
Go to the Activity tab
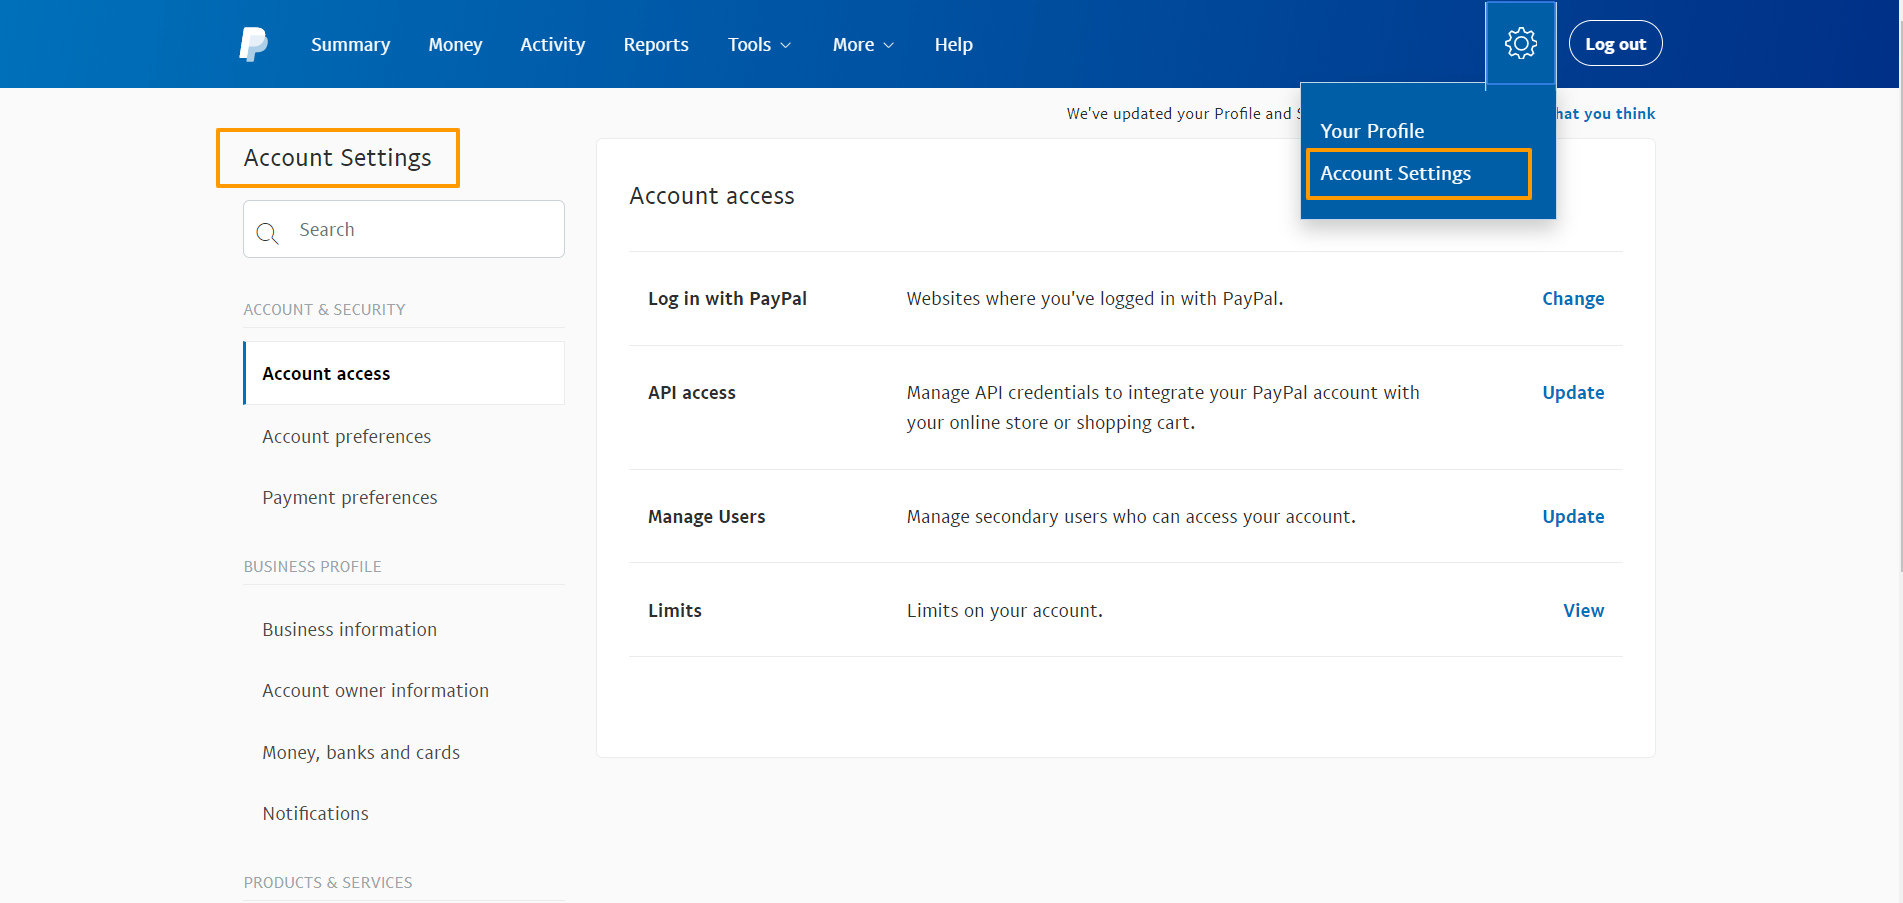pos(552,45)
